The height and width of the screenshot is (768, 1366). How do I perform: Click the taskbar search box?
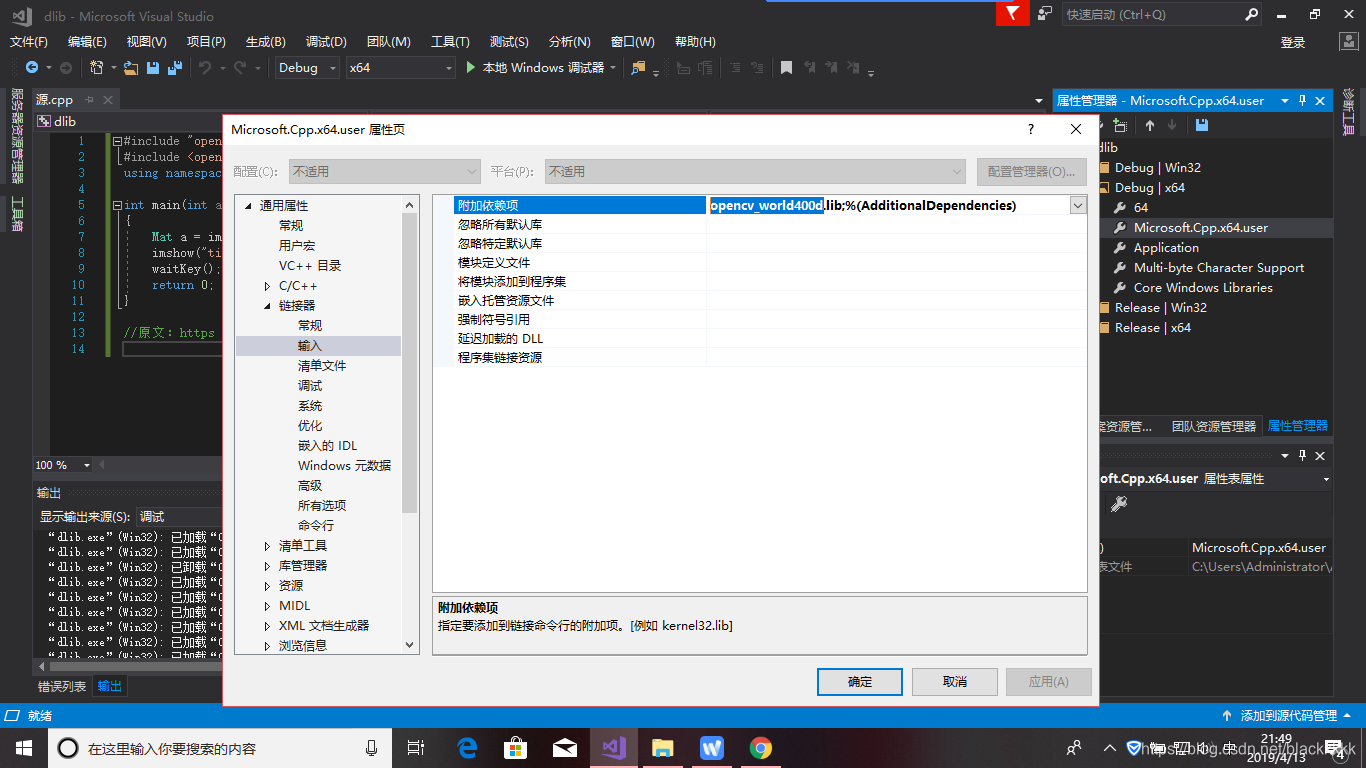pyautogui.click(x=218, y=747)
